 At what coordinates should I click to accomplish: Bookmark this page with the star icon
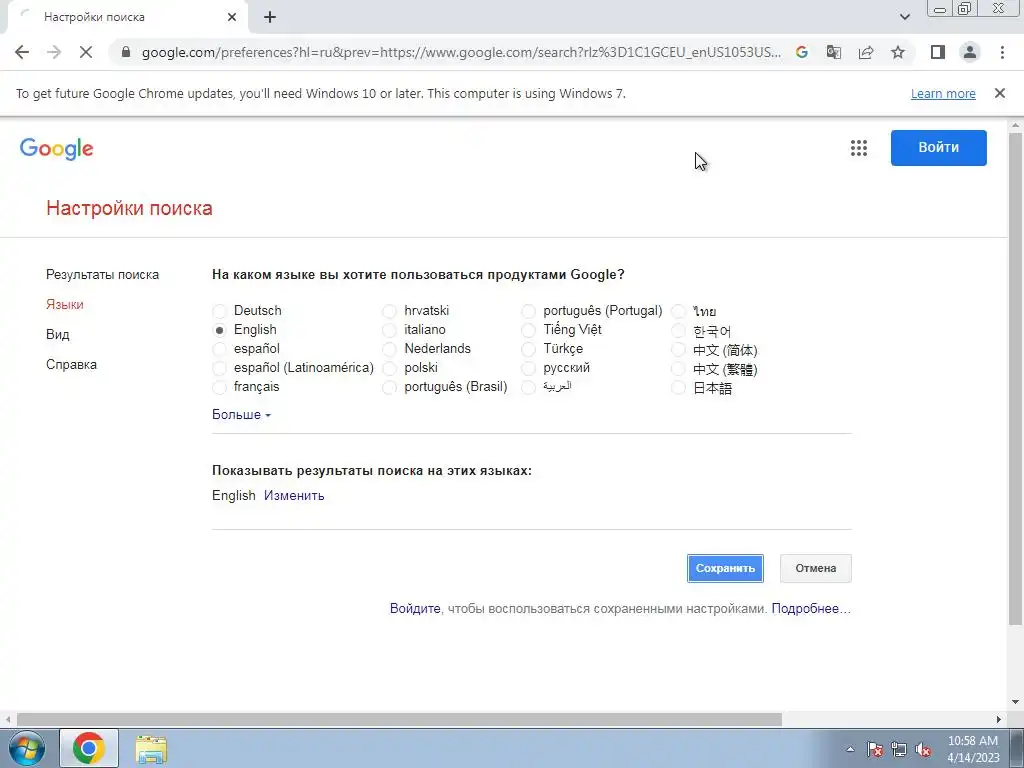tap(898, 52)
